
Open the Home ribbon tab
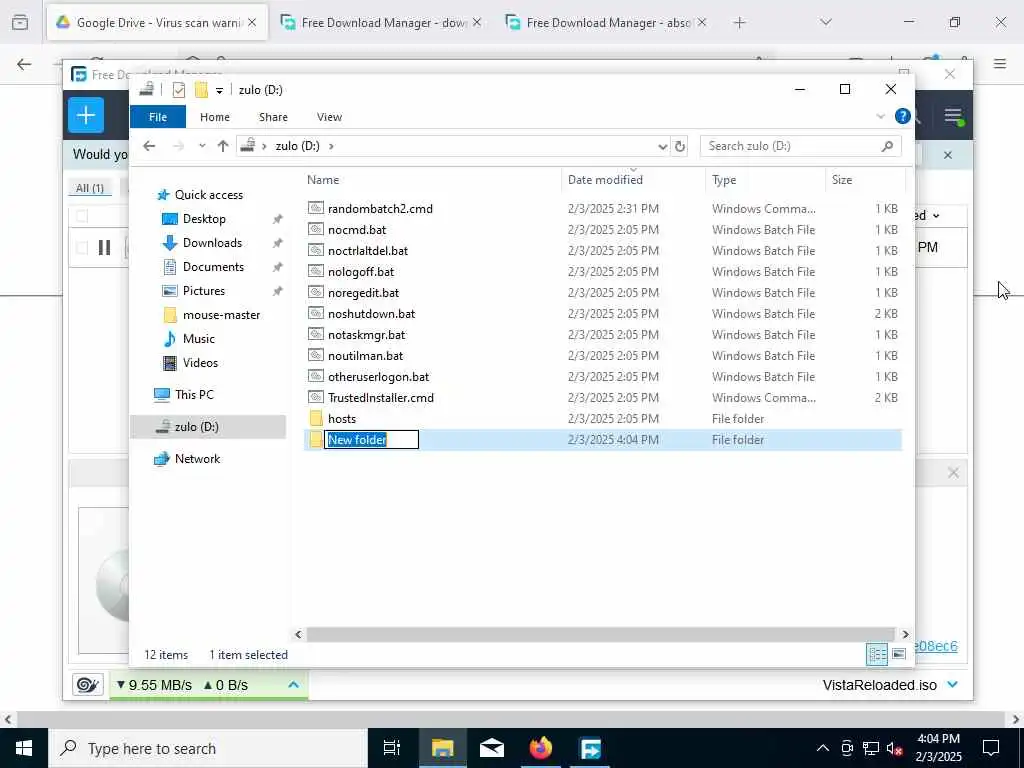point(215,117)
